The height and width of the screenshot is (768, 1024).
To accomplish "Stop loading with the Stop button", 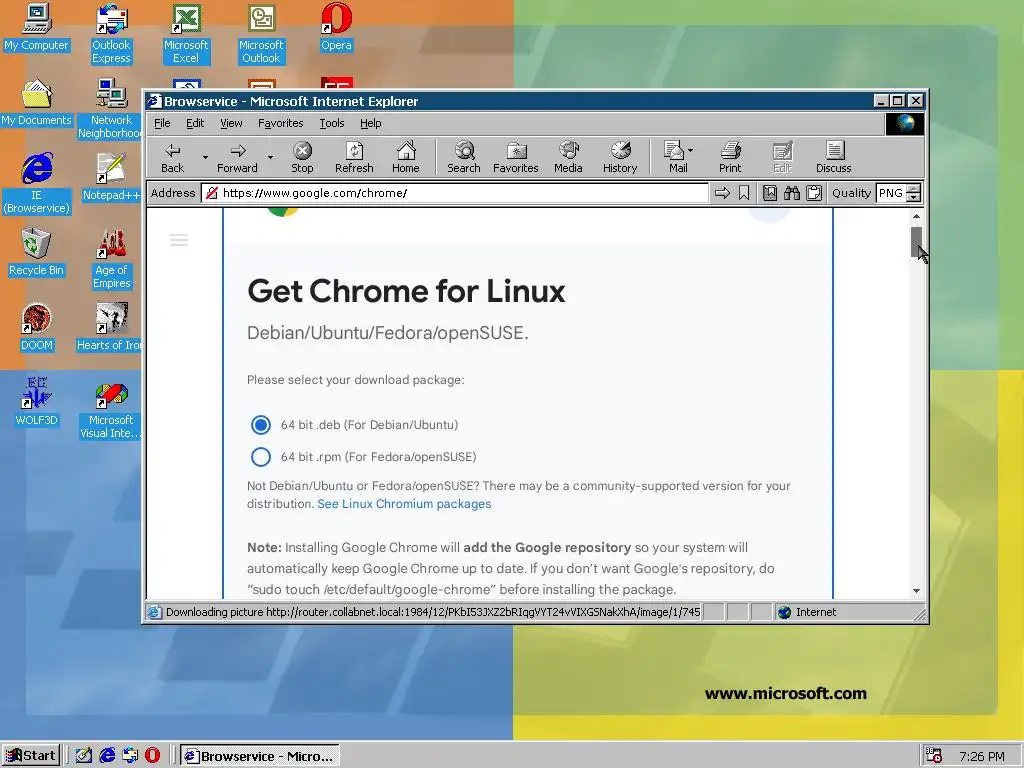I will pyautogui.click(x=302, y=157).
